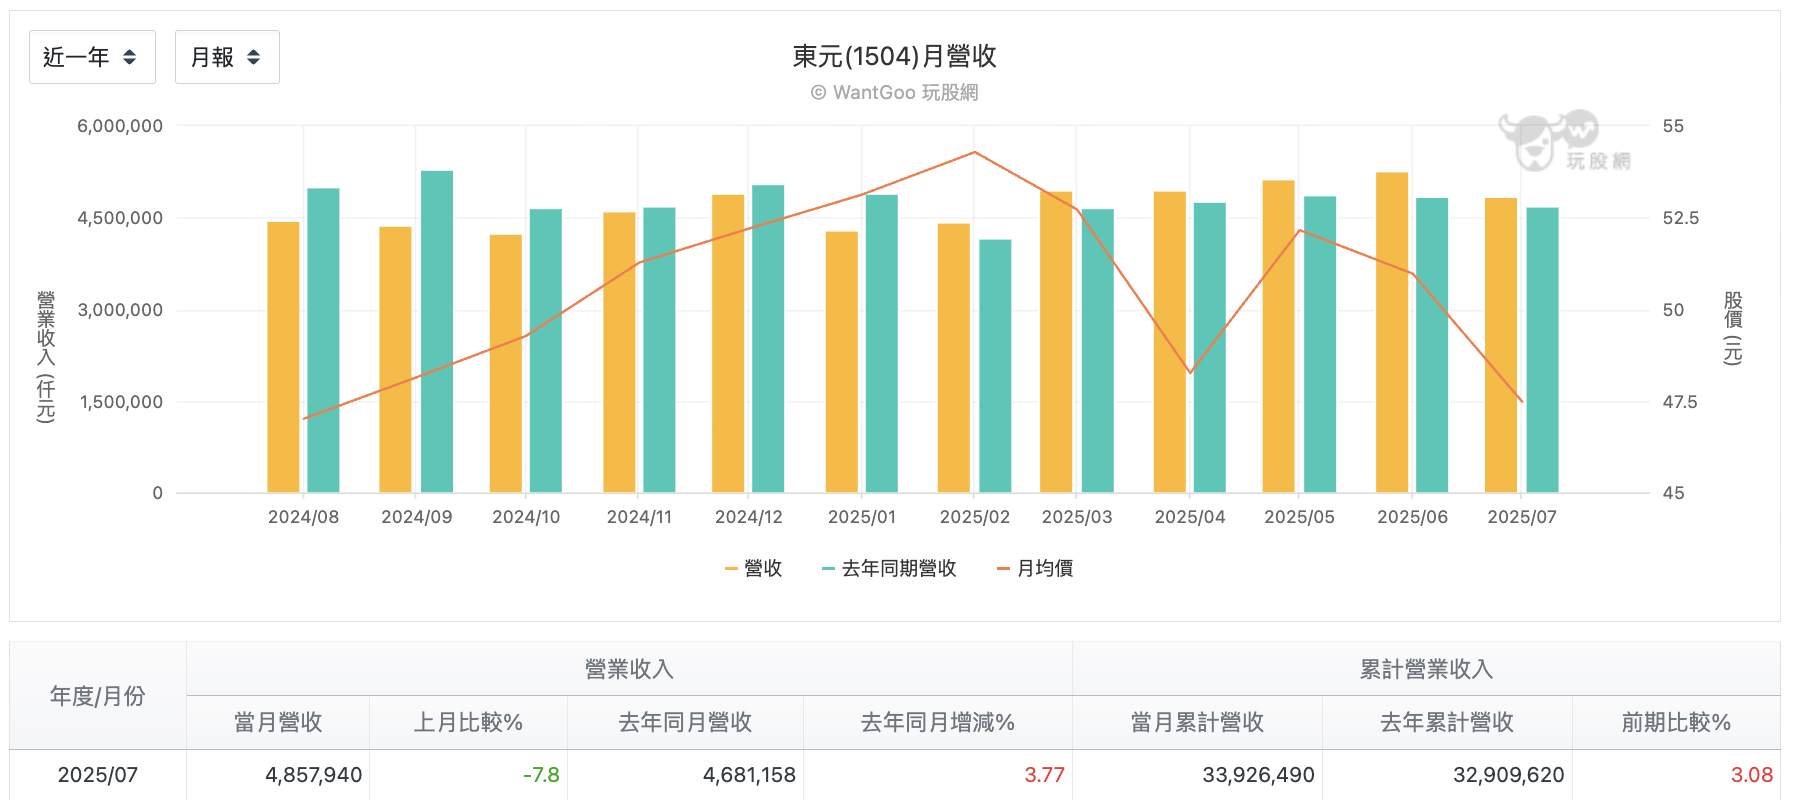The width and height of the screenshot is (1794, 800).
Task: Click the WantGoo 玩股網 credit link
Action: coord(895,92)
